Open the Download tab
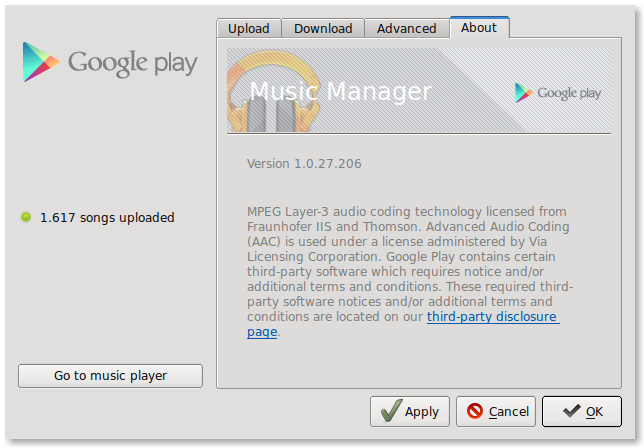The height and width of the screenshot is (448, 644). coord(323,28)
